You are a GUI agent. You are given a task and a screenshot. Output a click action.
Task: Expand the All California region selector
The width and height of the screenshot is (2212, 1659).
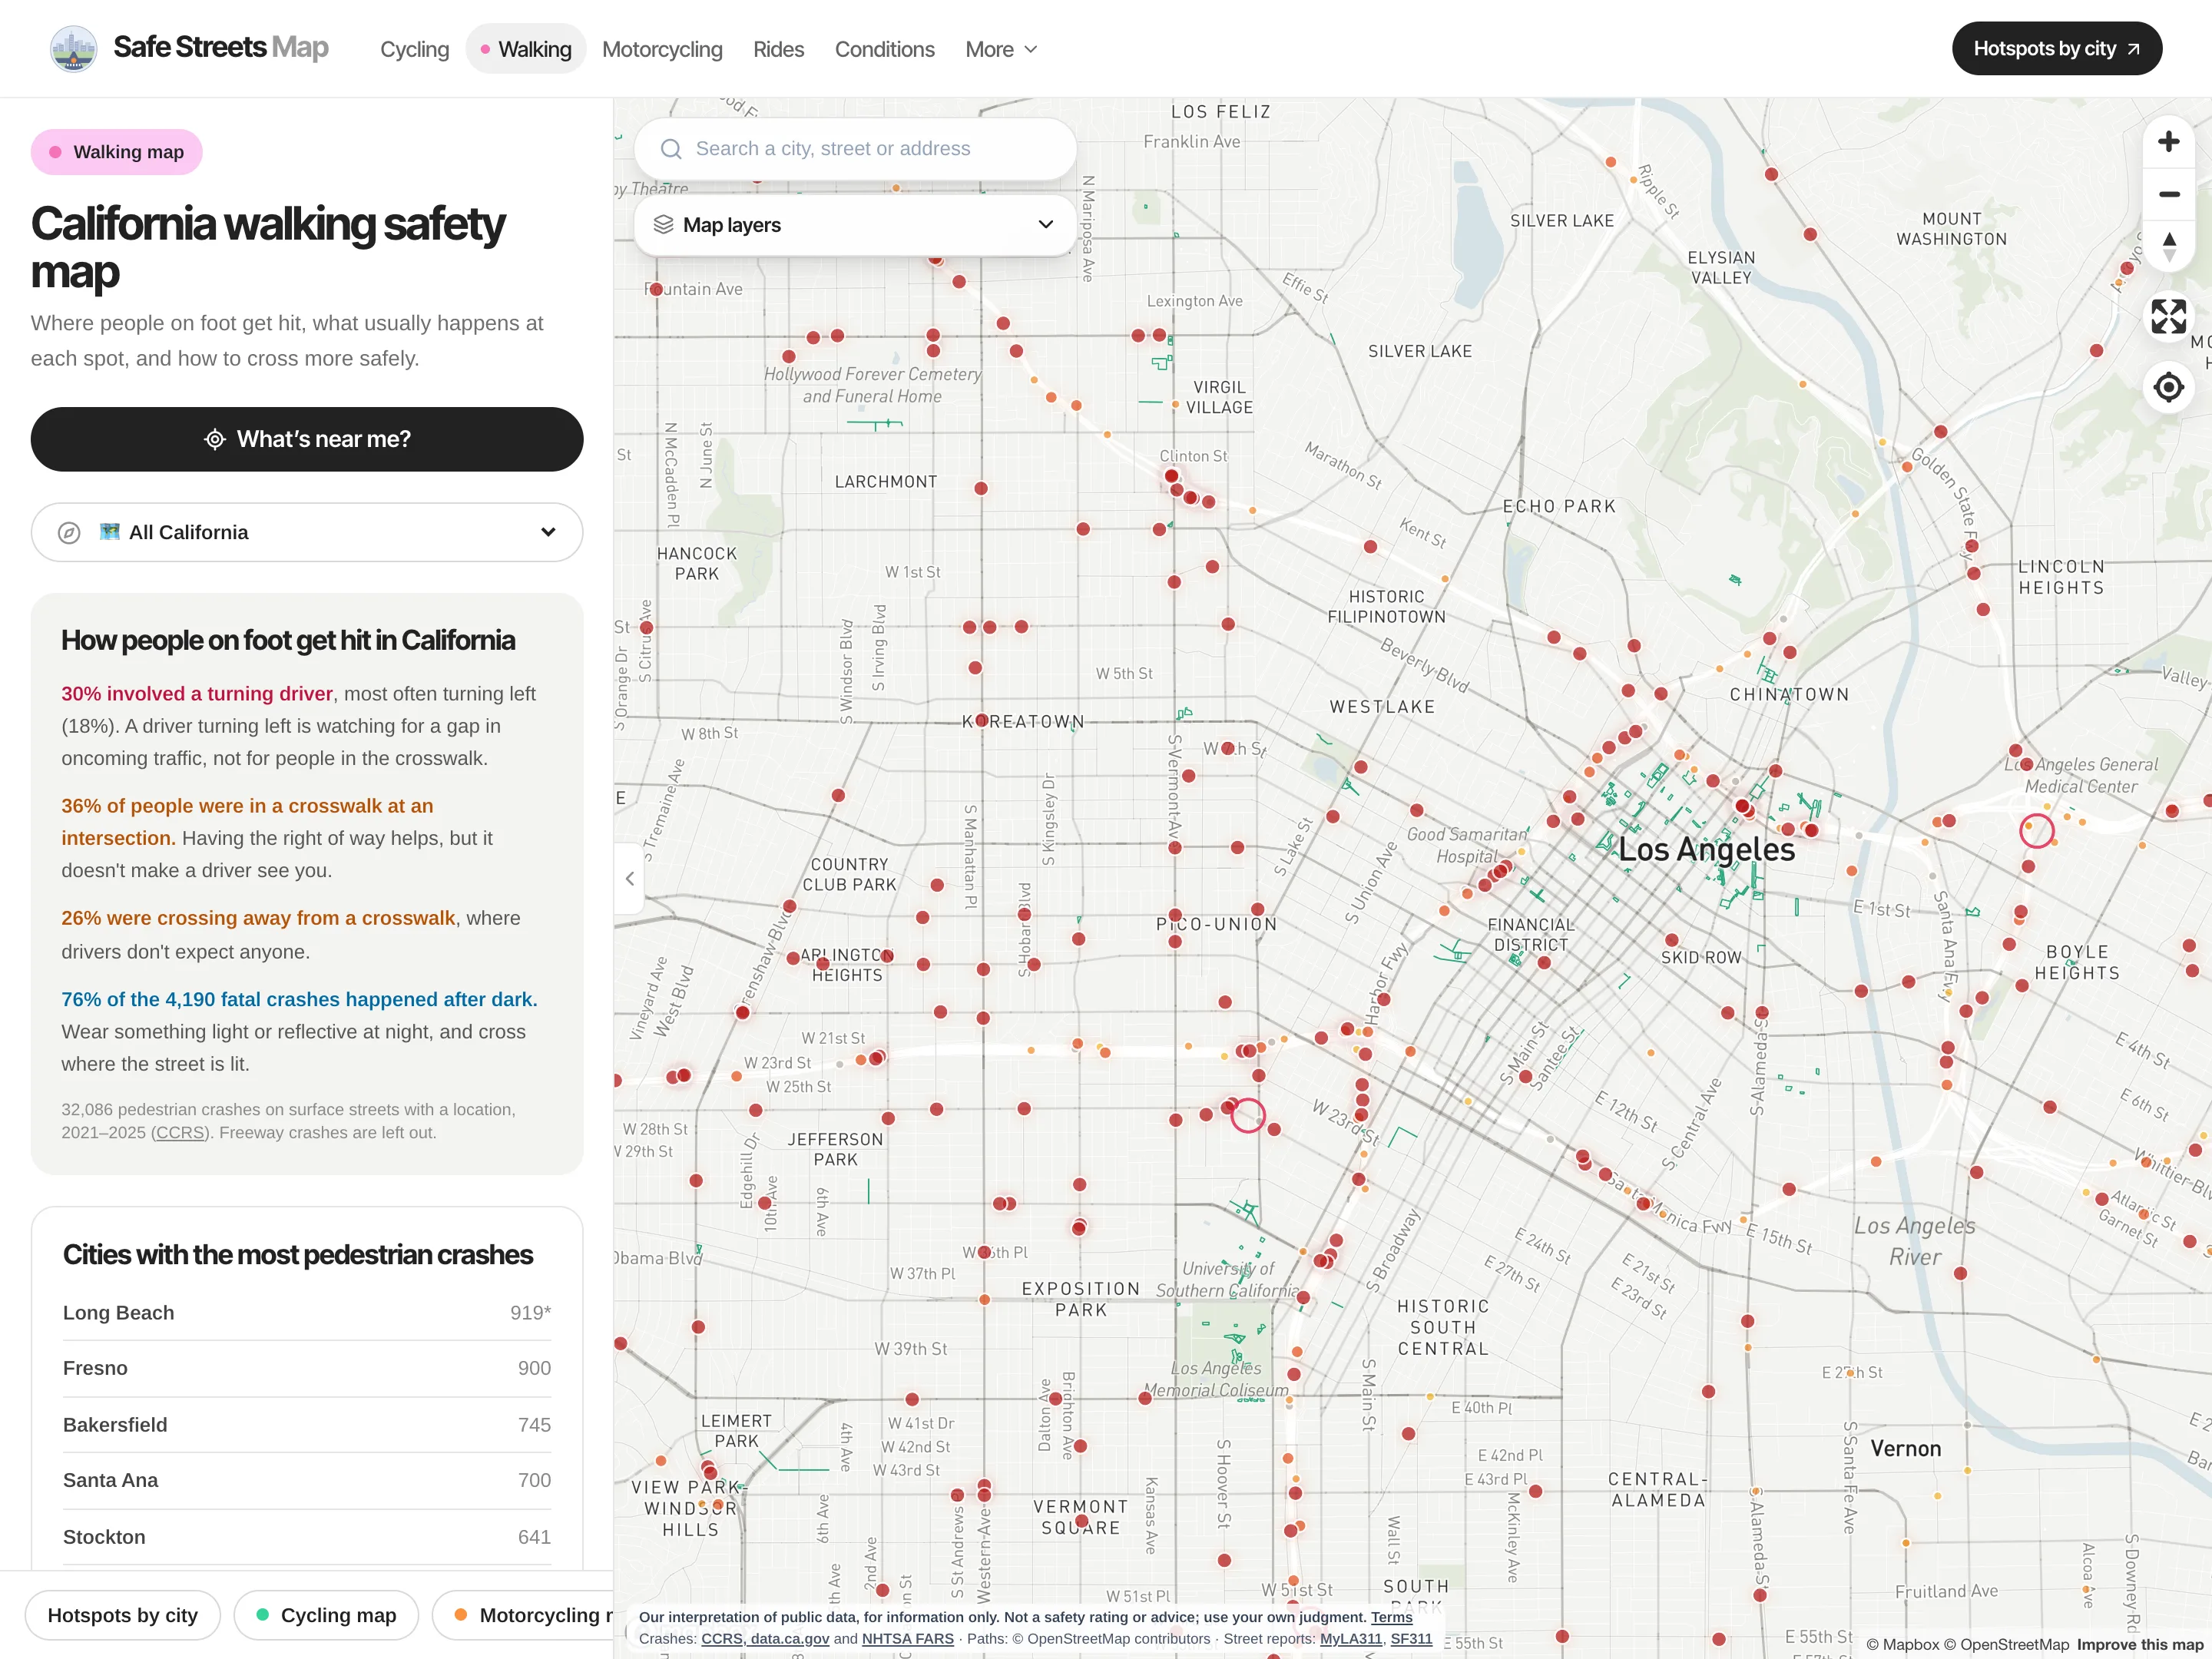point(307,532)
